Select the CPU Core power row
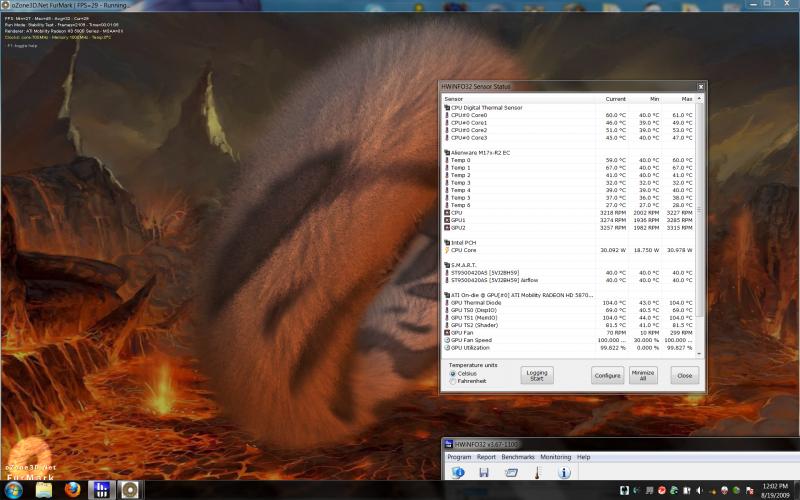Viewport: 800px width, 500px height. tap(568, 251)
